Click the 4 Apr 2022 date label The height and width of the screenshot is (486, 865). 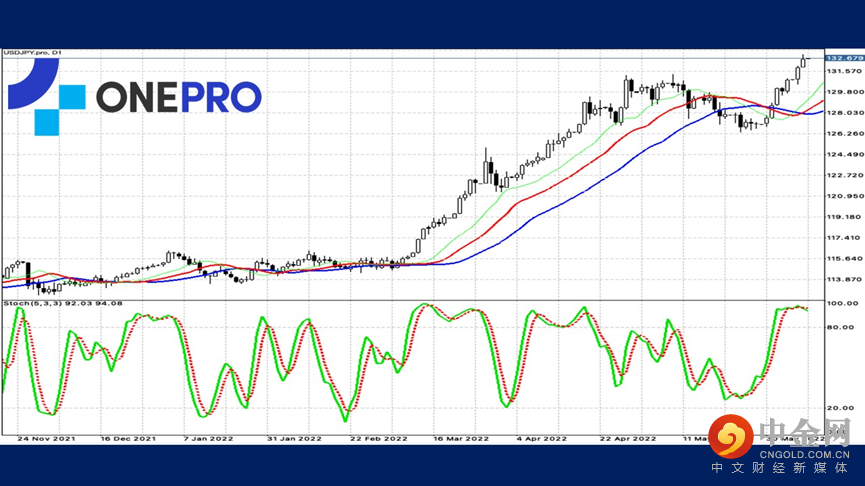click(x=542, y=439)
